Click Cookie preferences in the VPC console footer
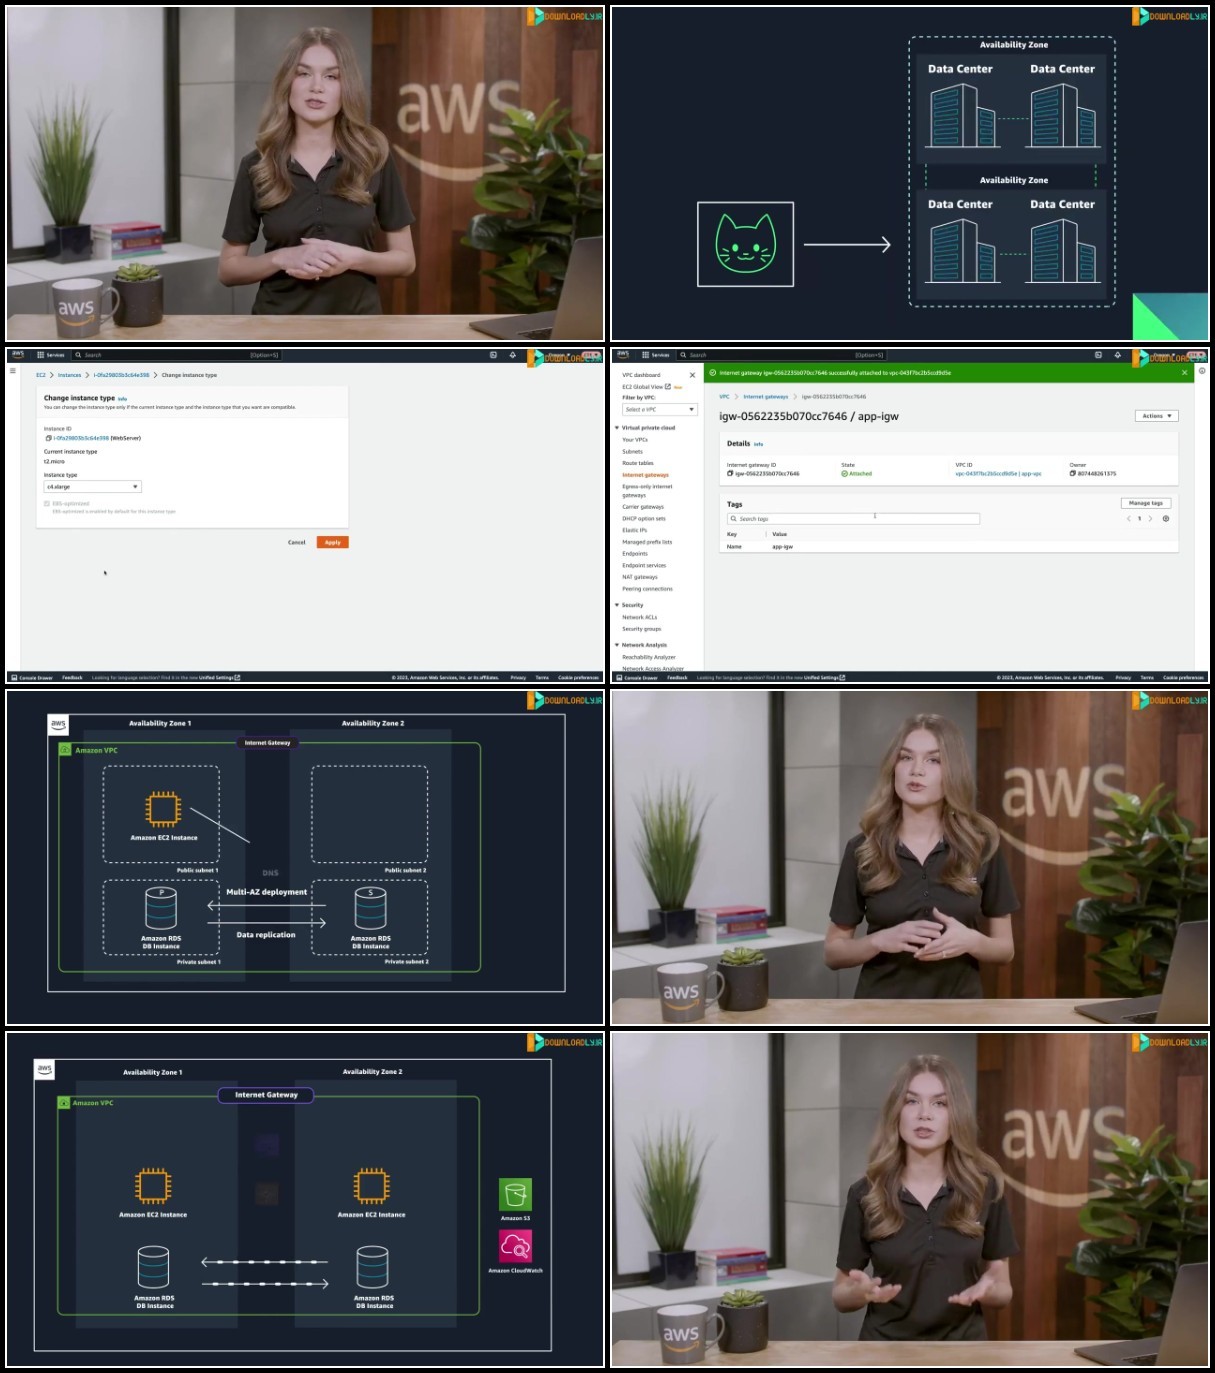The image size is (1215, 1373). [x=1184, y=677]
